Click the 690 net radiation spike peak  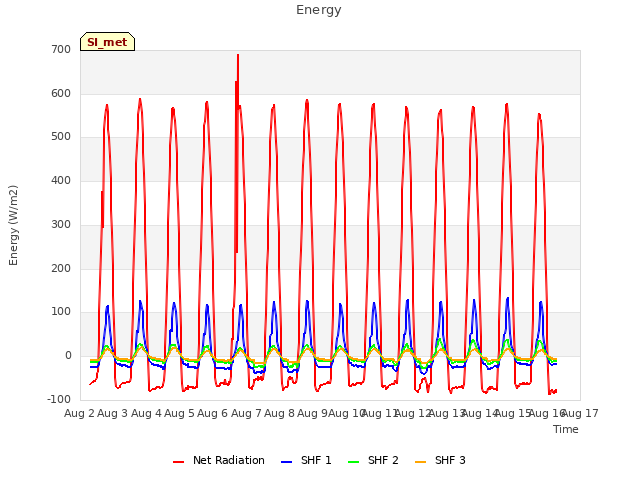pyautogui.click(x=238, y=55)
